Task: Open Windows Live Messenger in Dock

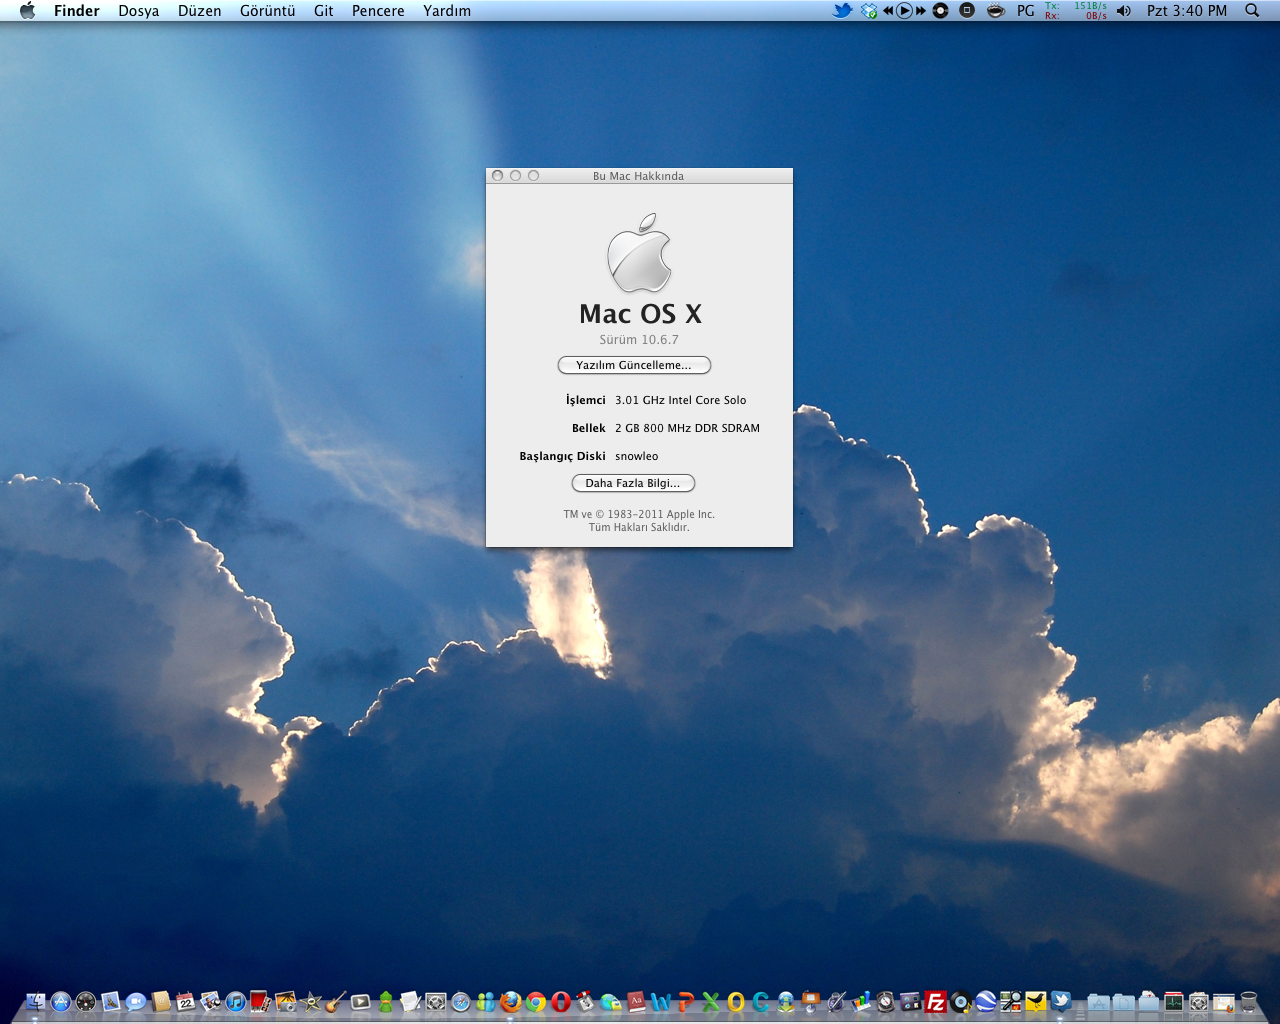Action: (486, 1001)
